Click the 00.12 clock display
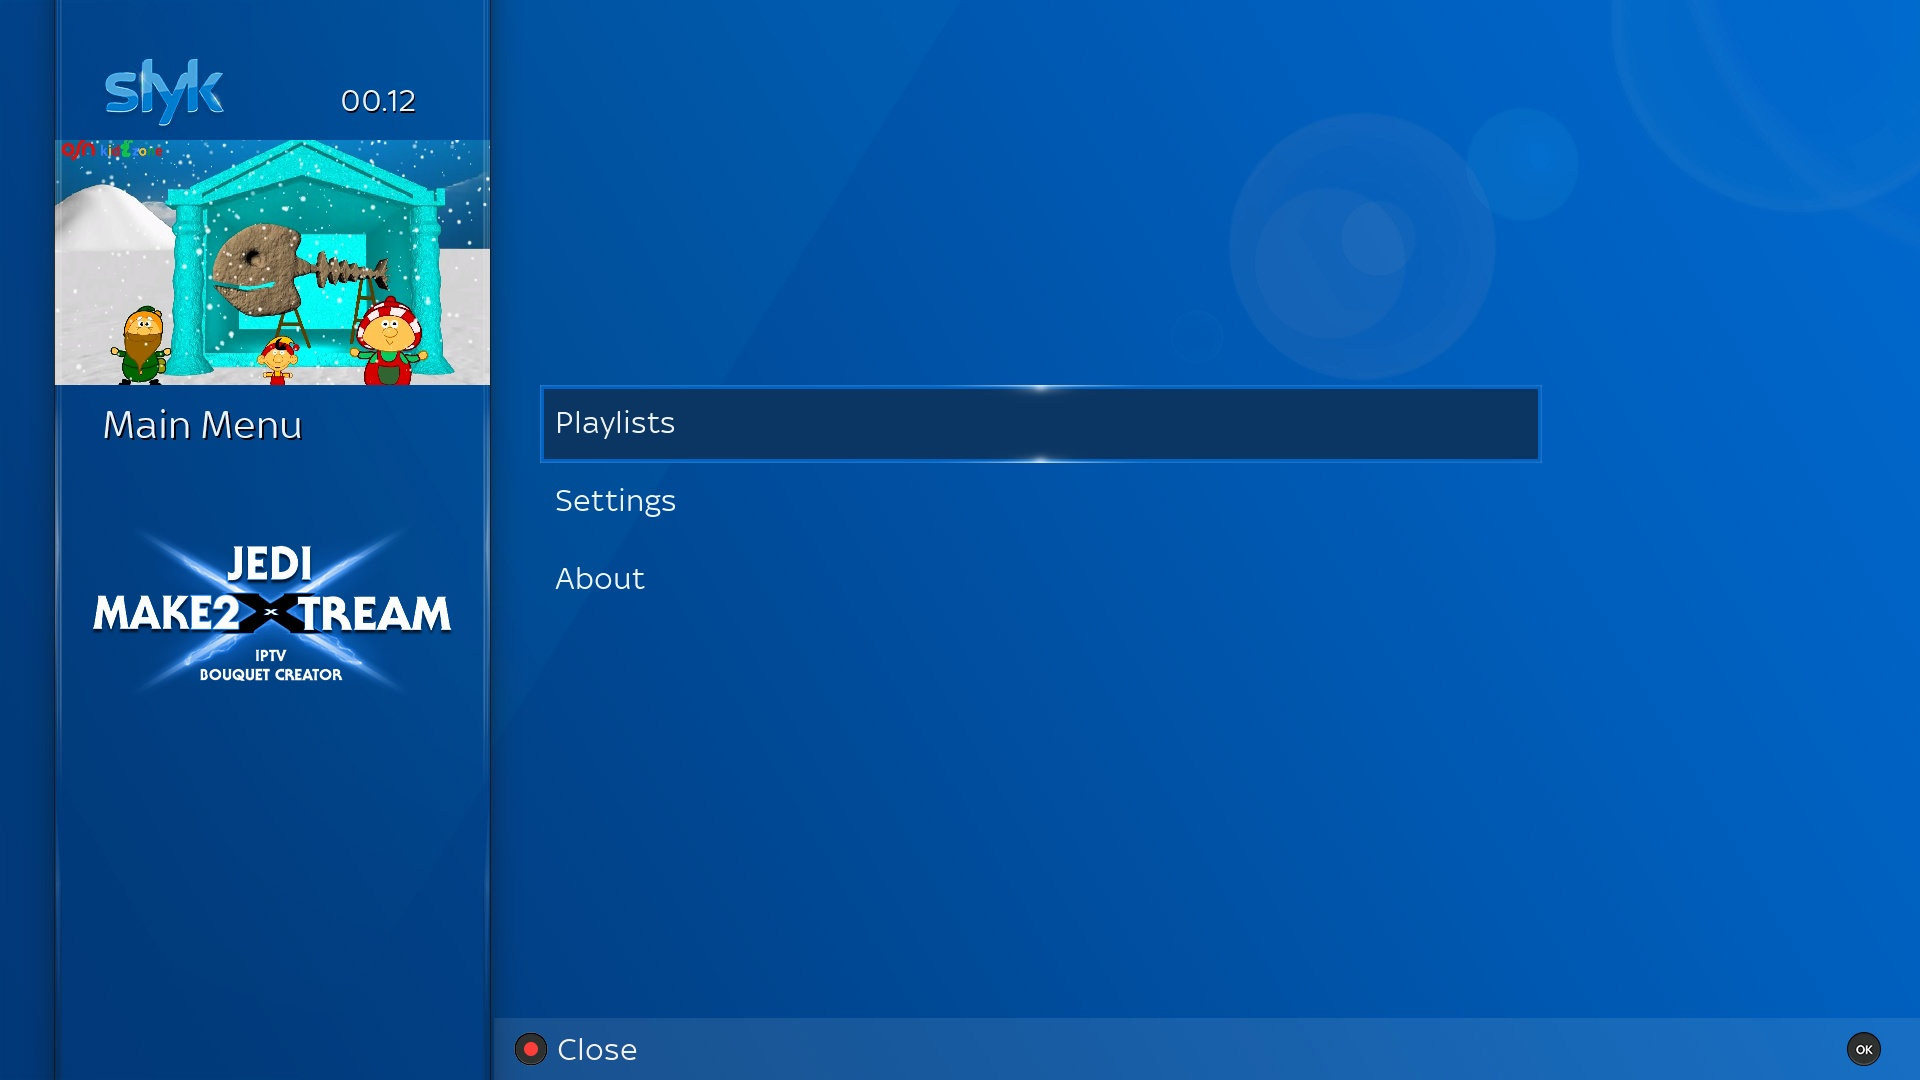1920x1080 pixels. coord(378,101)
